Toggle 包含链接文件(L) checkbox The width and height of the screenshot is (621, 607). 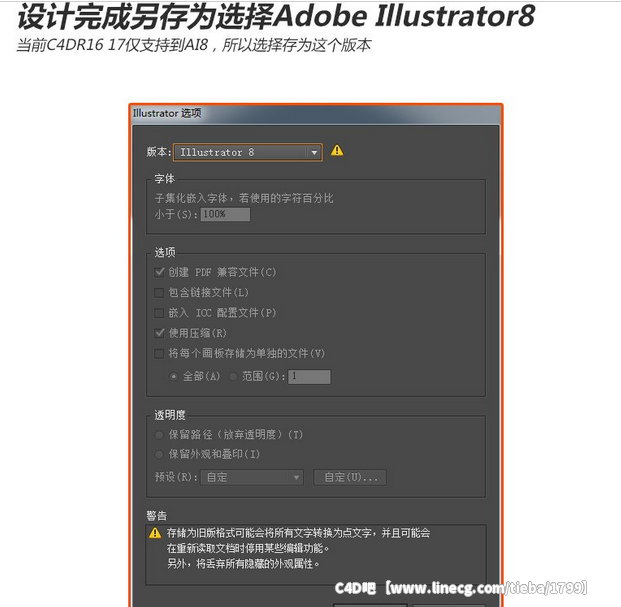159,293
